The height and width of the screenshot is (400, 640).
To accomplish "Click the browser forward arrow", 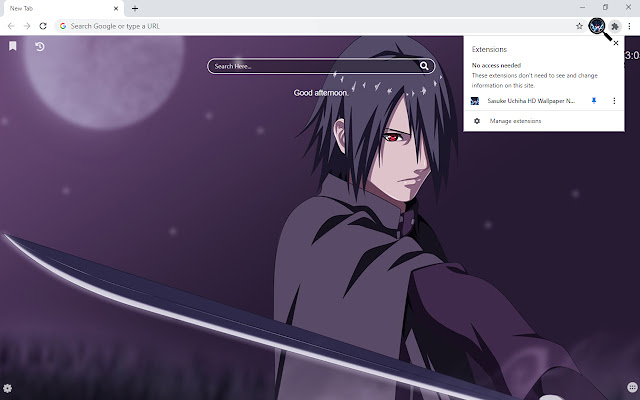I will [x=27, y=26].
